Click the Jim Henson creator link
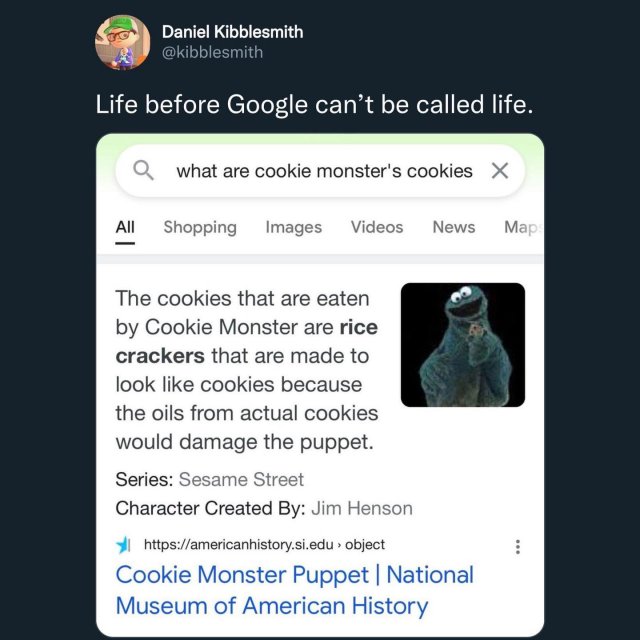This screenshot has width=640, height=640. 362,508
